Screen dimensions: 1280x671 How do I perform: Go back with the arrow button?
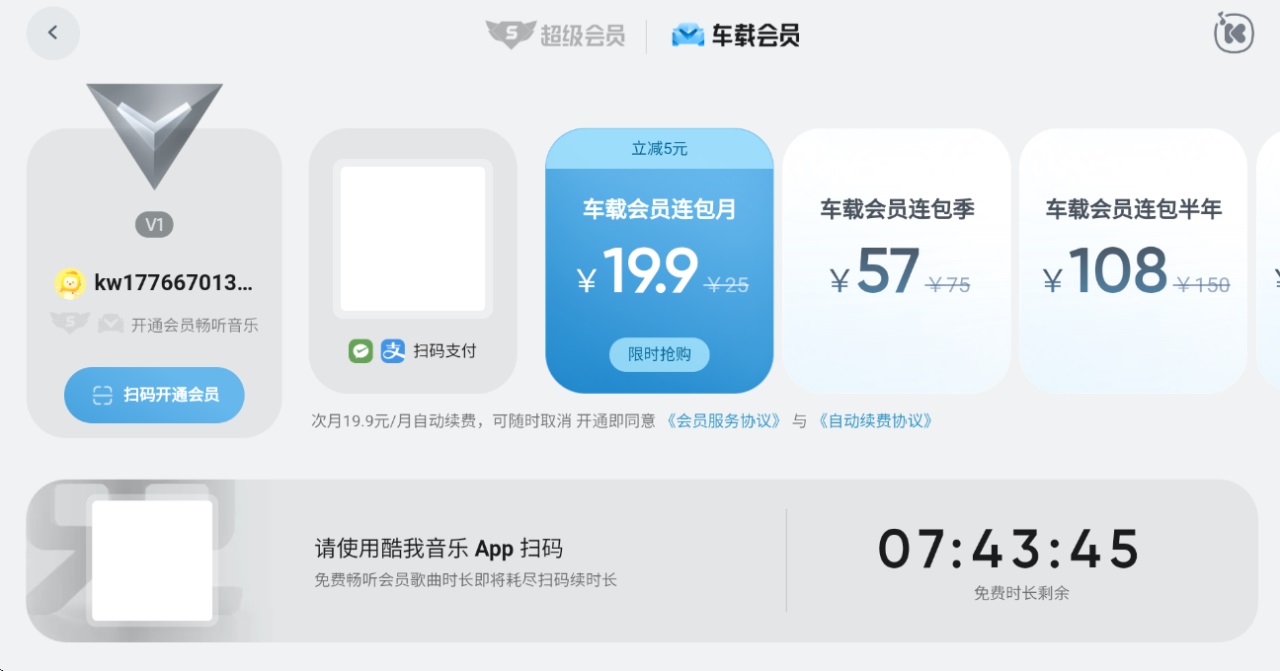[53, 33]
